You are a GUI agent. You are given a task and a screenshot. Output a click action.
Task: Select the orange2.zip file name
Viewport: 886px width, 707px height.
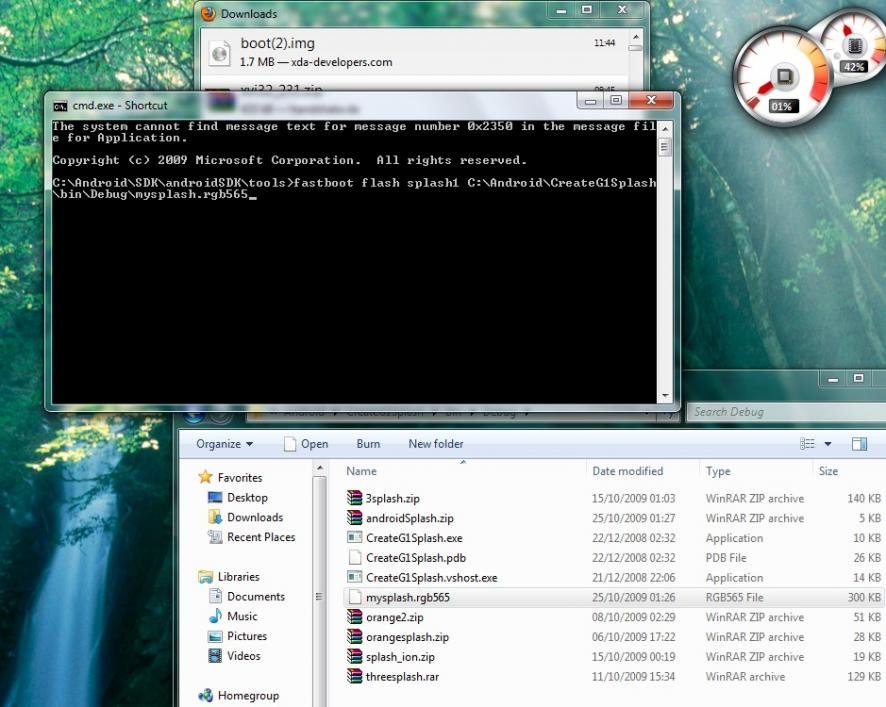click(x=394, y=617)
